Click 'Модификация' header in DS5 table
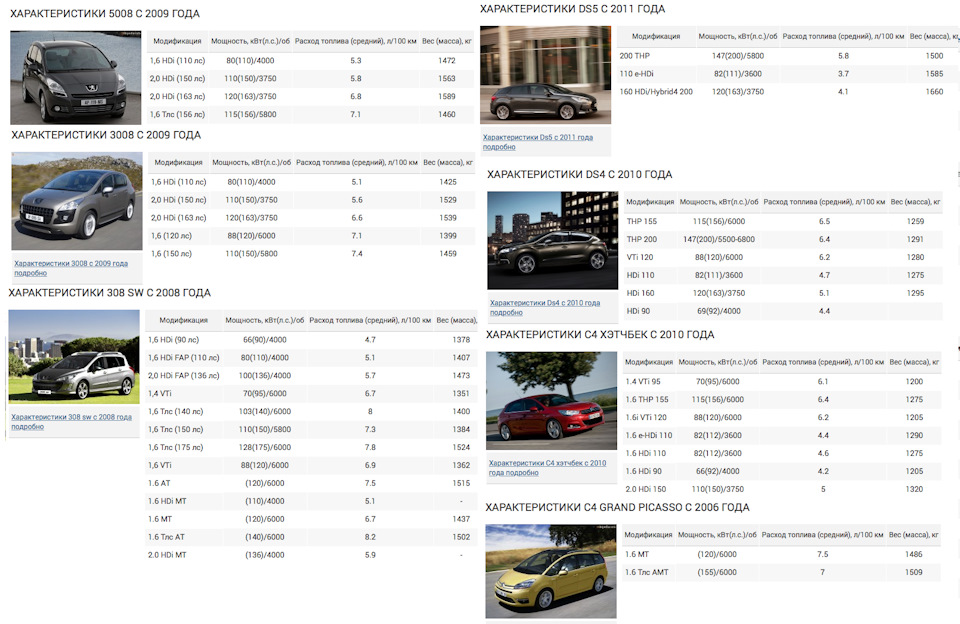The height and width of the screenshot is (624, 960). coord(656,36)
